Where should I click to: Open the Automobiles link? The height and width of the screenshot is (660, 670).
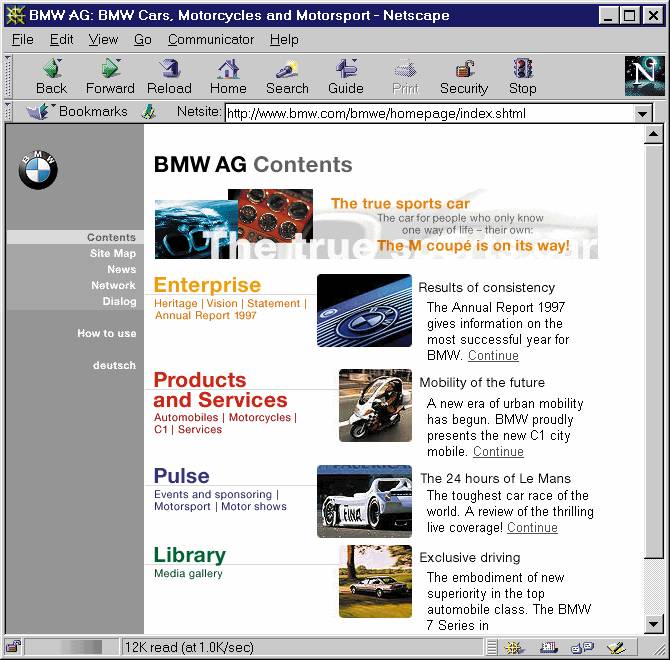coord(186,417)
